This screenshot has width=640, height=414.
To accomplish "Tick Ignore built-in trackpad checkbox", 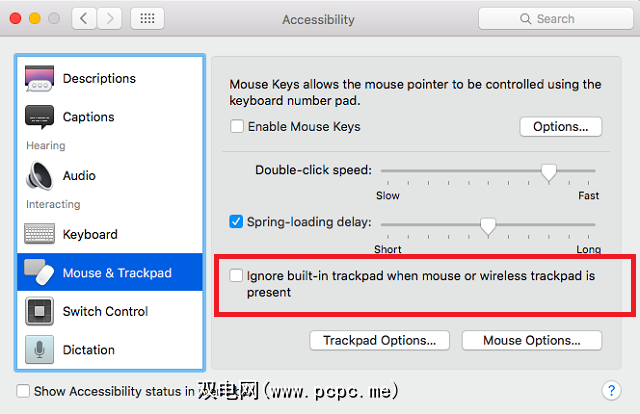I will click(237, 275).
